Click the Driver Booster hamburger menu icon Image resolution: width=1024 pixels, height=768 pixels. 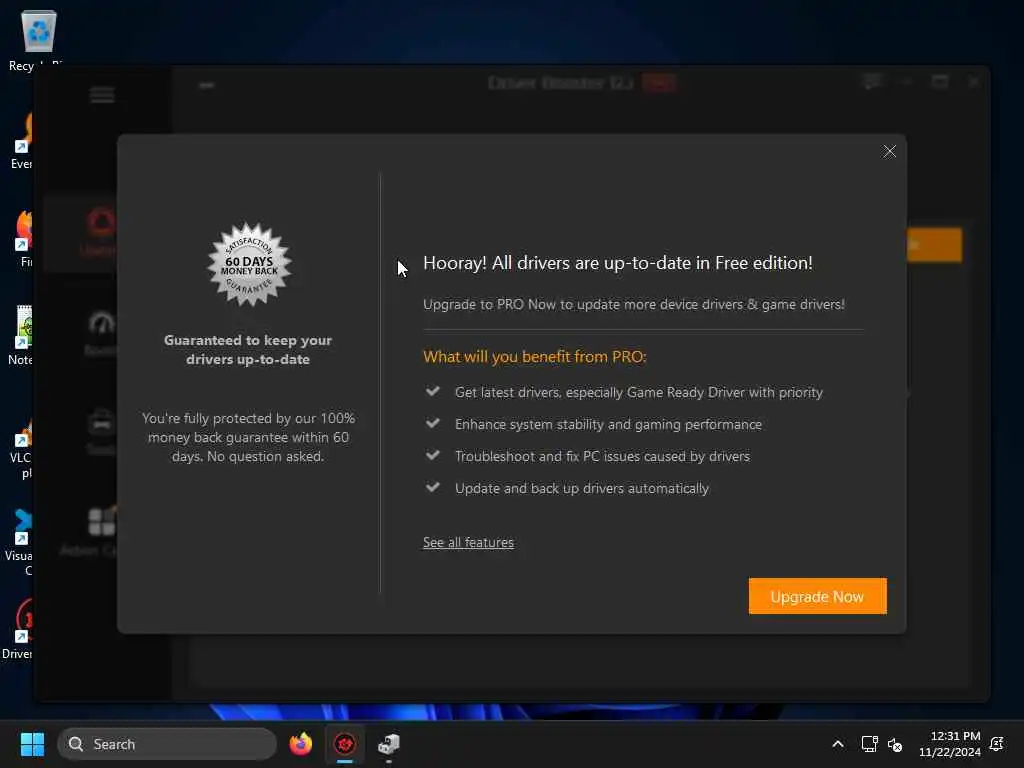click(102, 95)
